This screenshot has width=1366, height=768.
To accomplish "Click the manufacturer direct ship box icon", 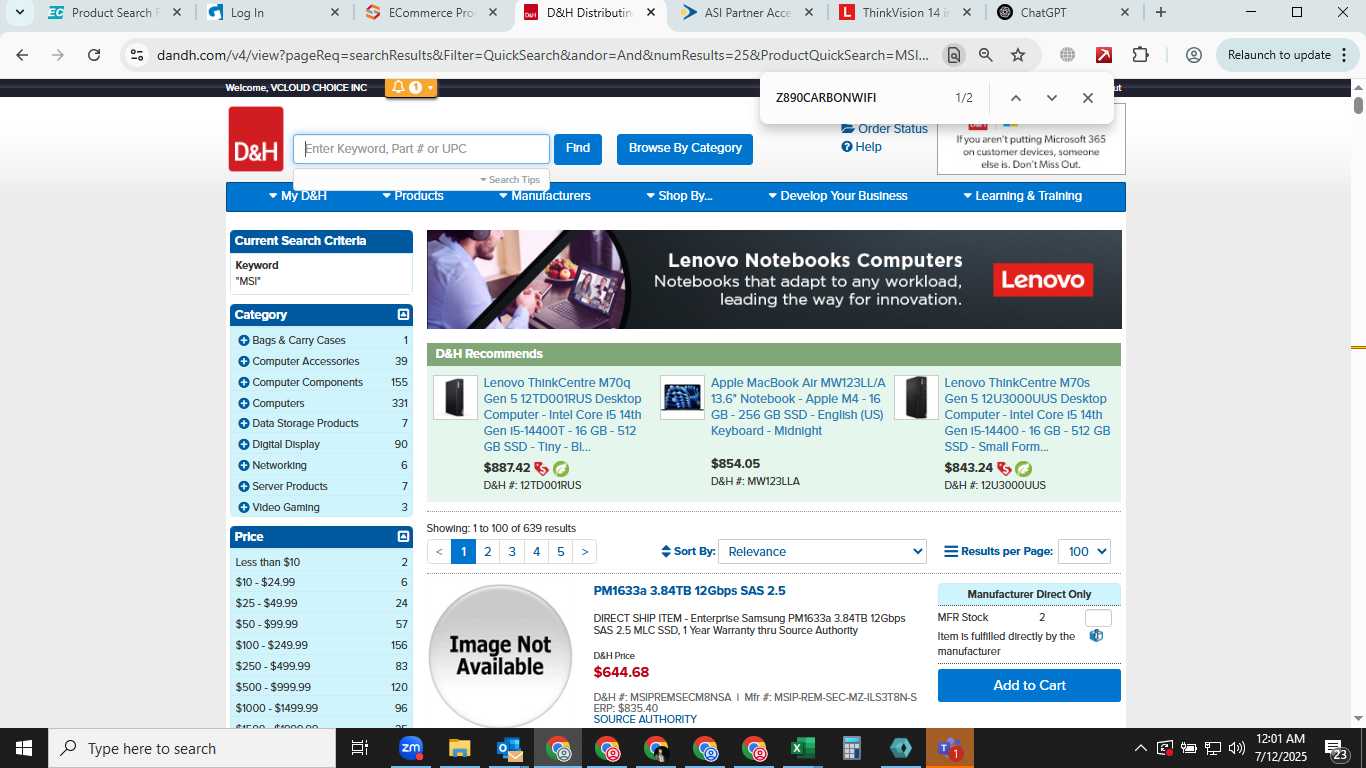I will 1096,636.
